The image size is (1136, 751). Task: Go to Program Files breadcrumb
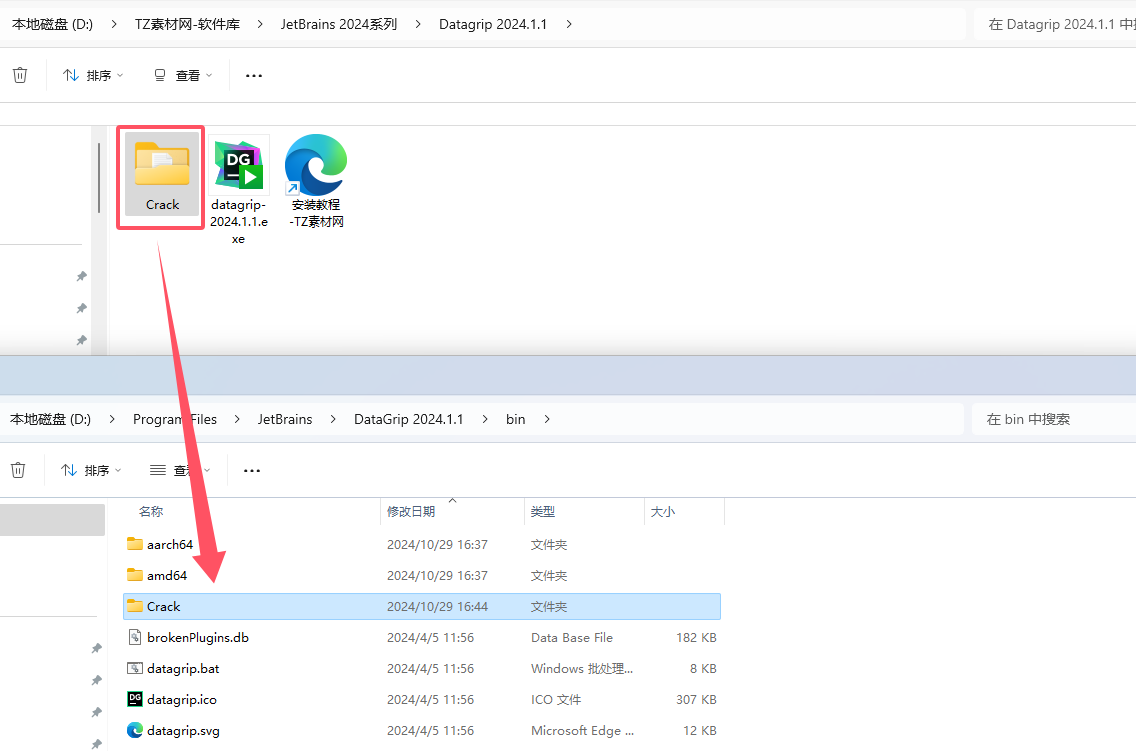tap(175, 419)
